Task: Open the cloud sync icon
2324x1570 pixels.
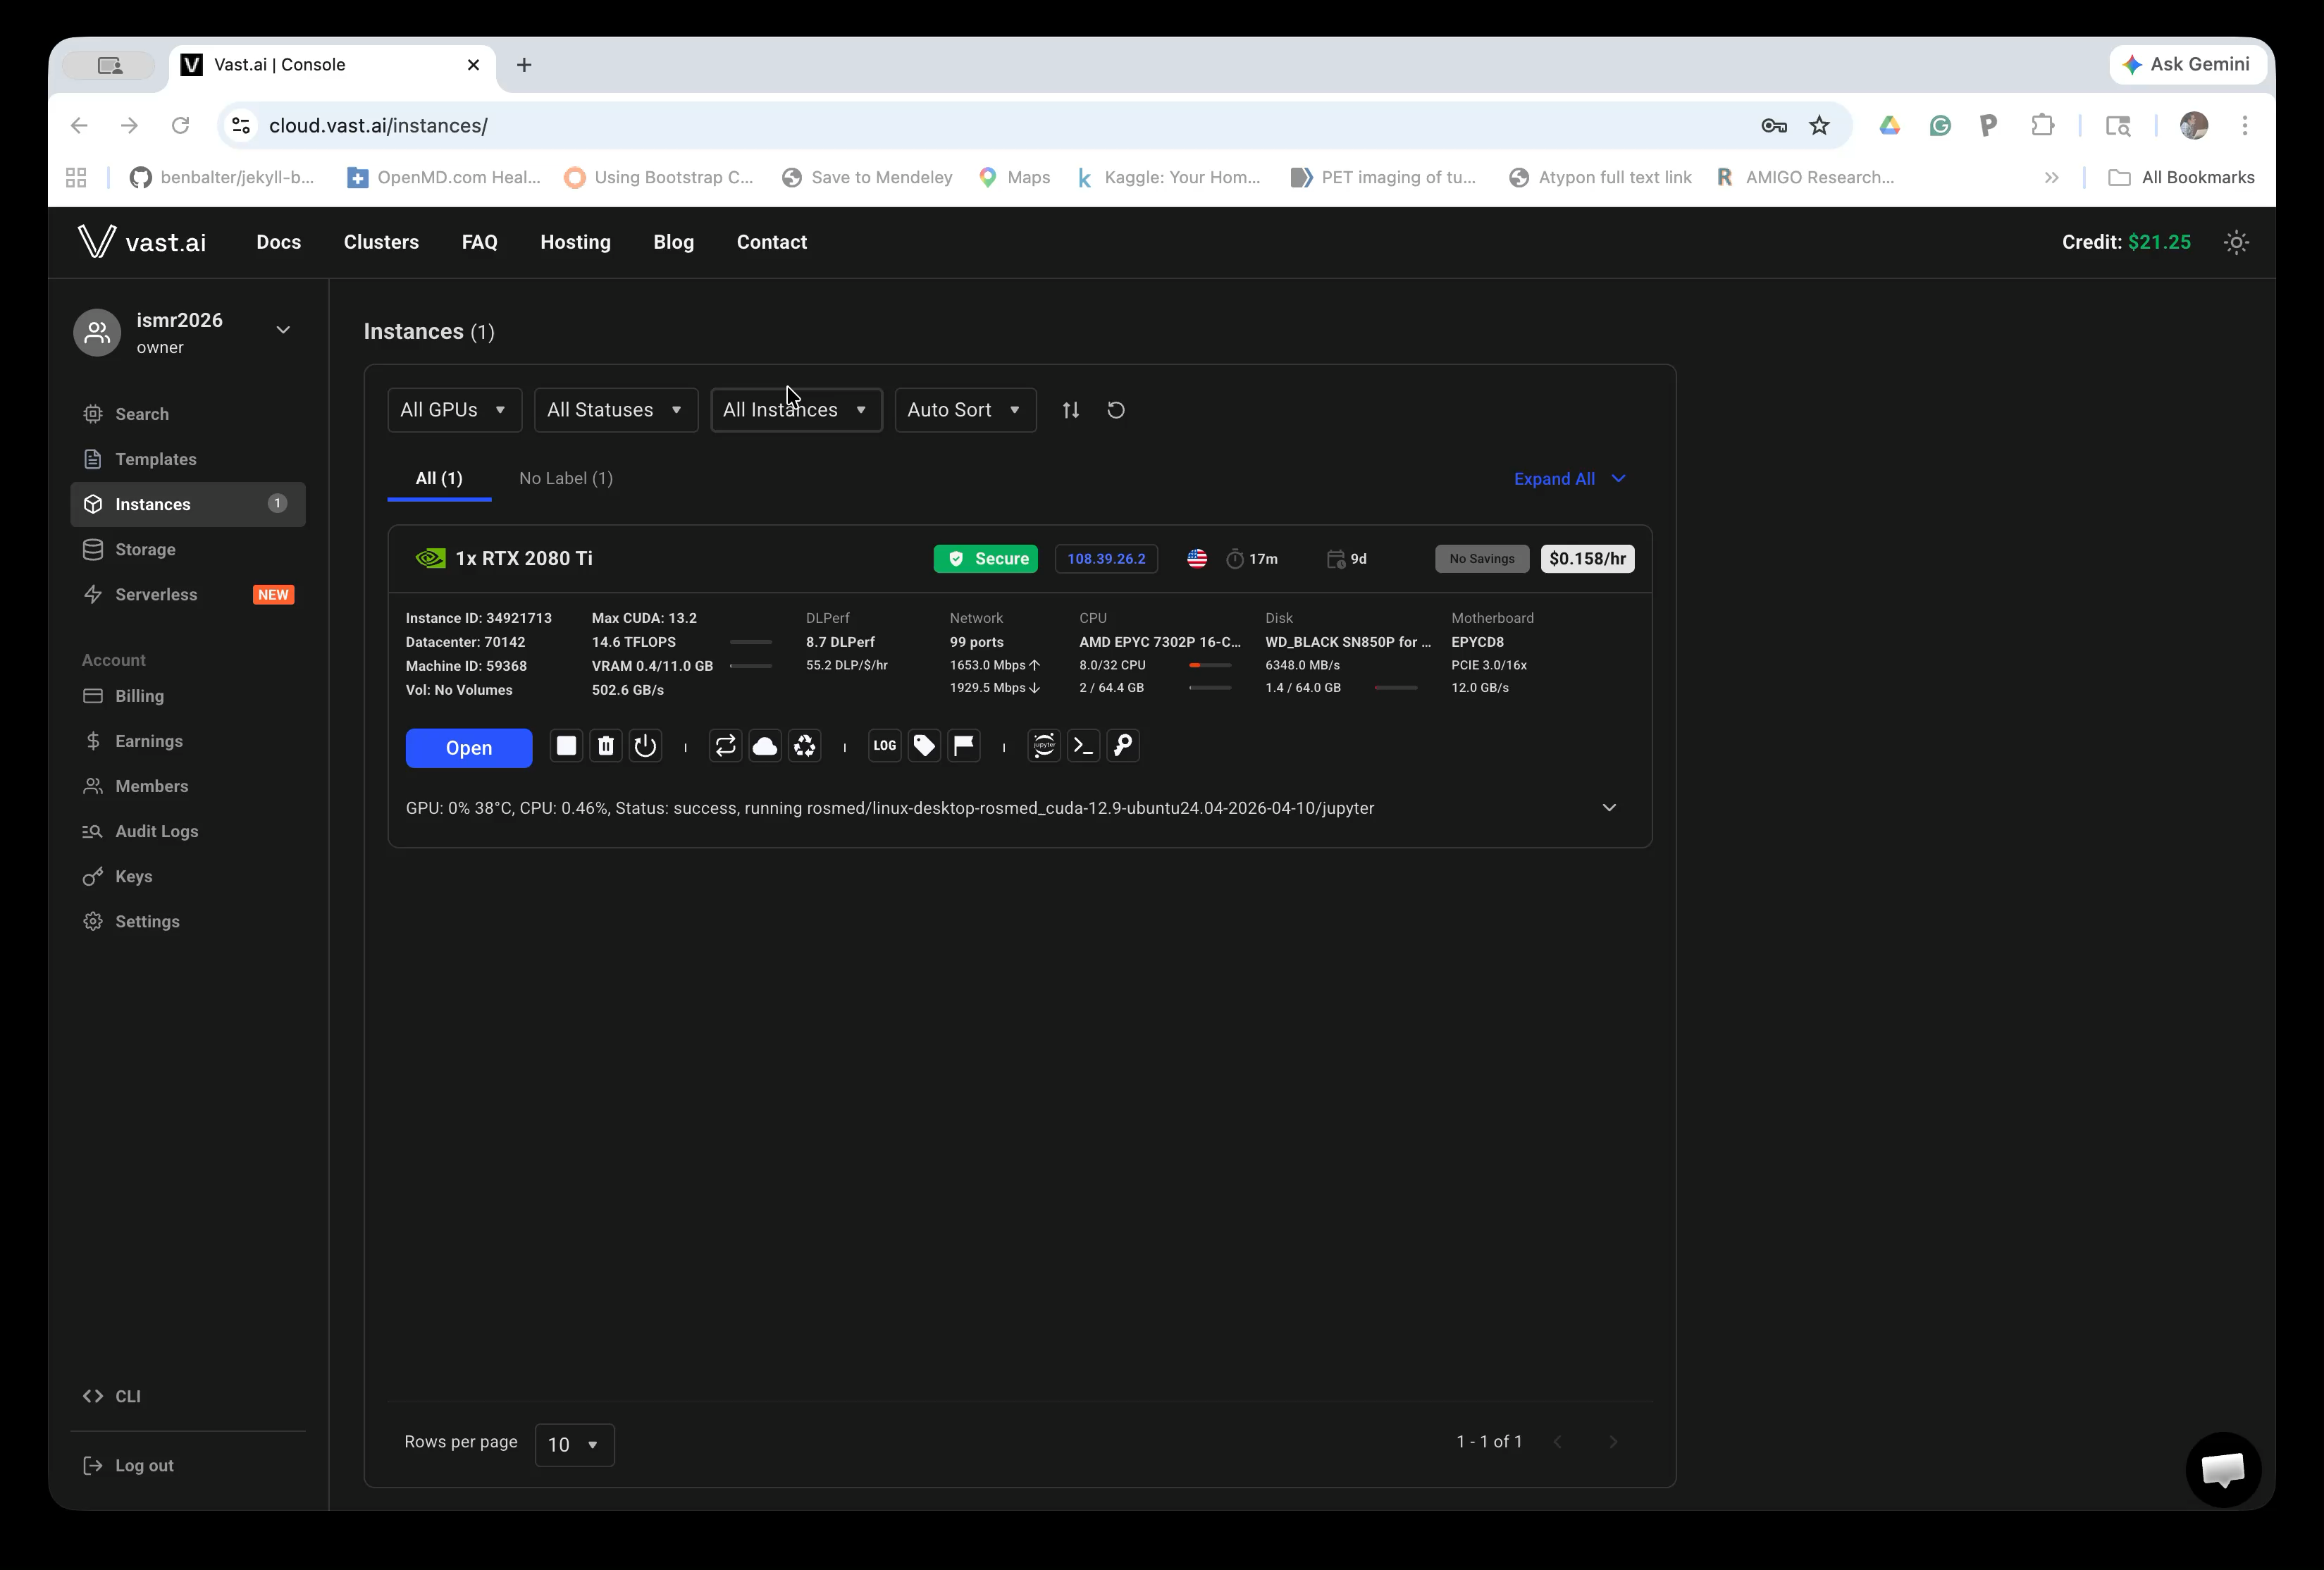Action: tap(765, 746)
